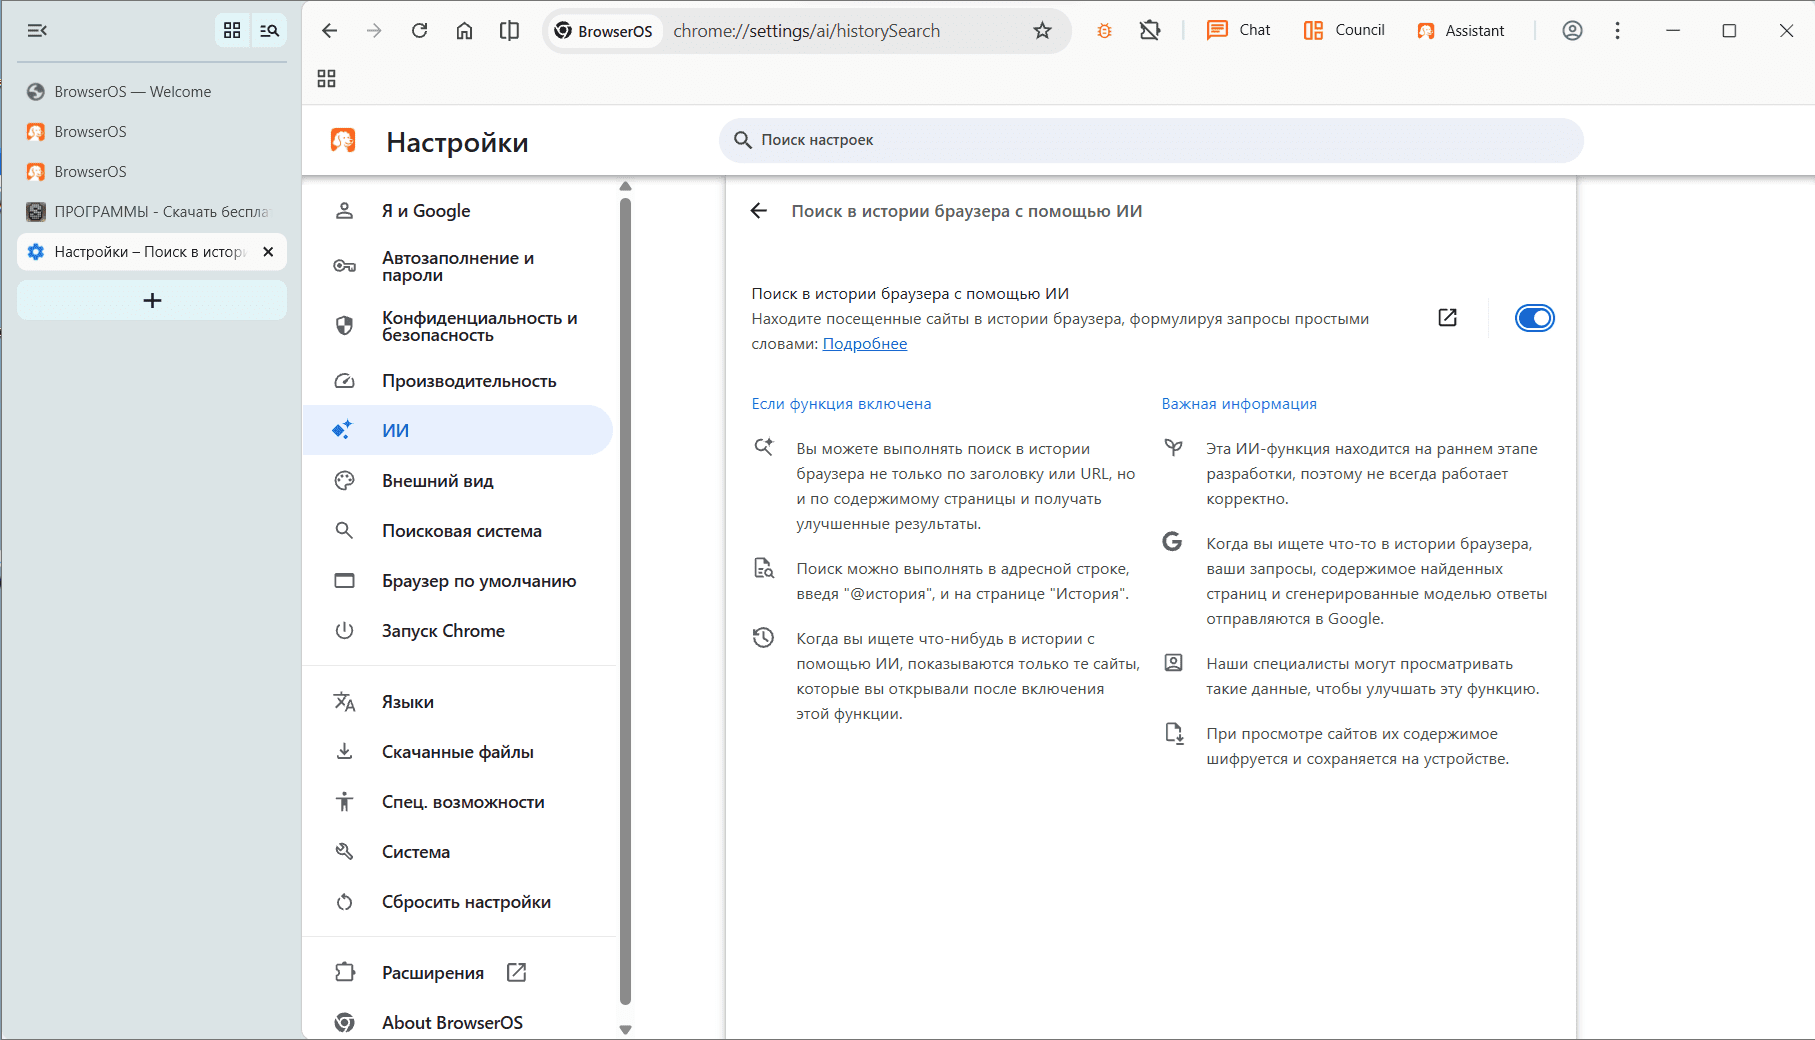Click the apps grid icon below toolbar
The image size is (1815, 1040).
coord(326,78)
